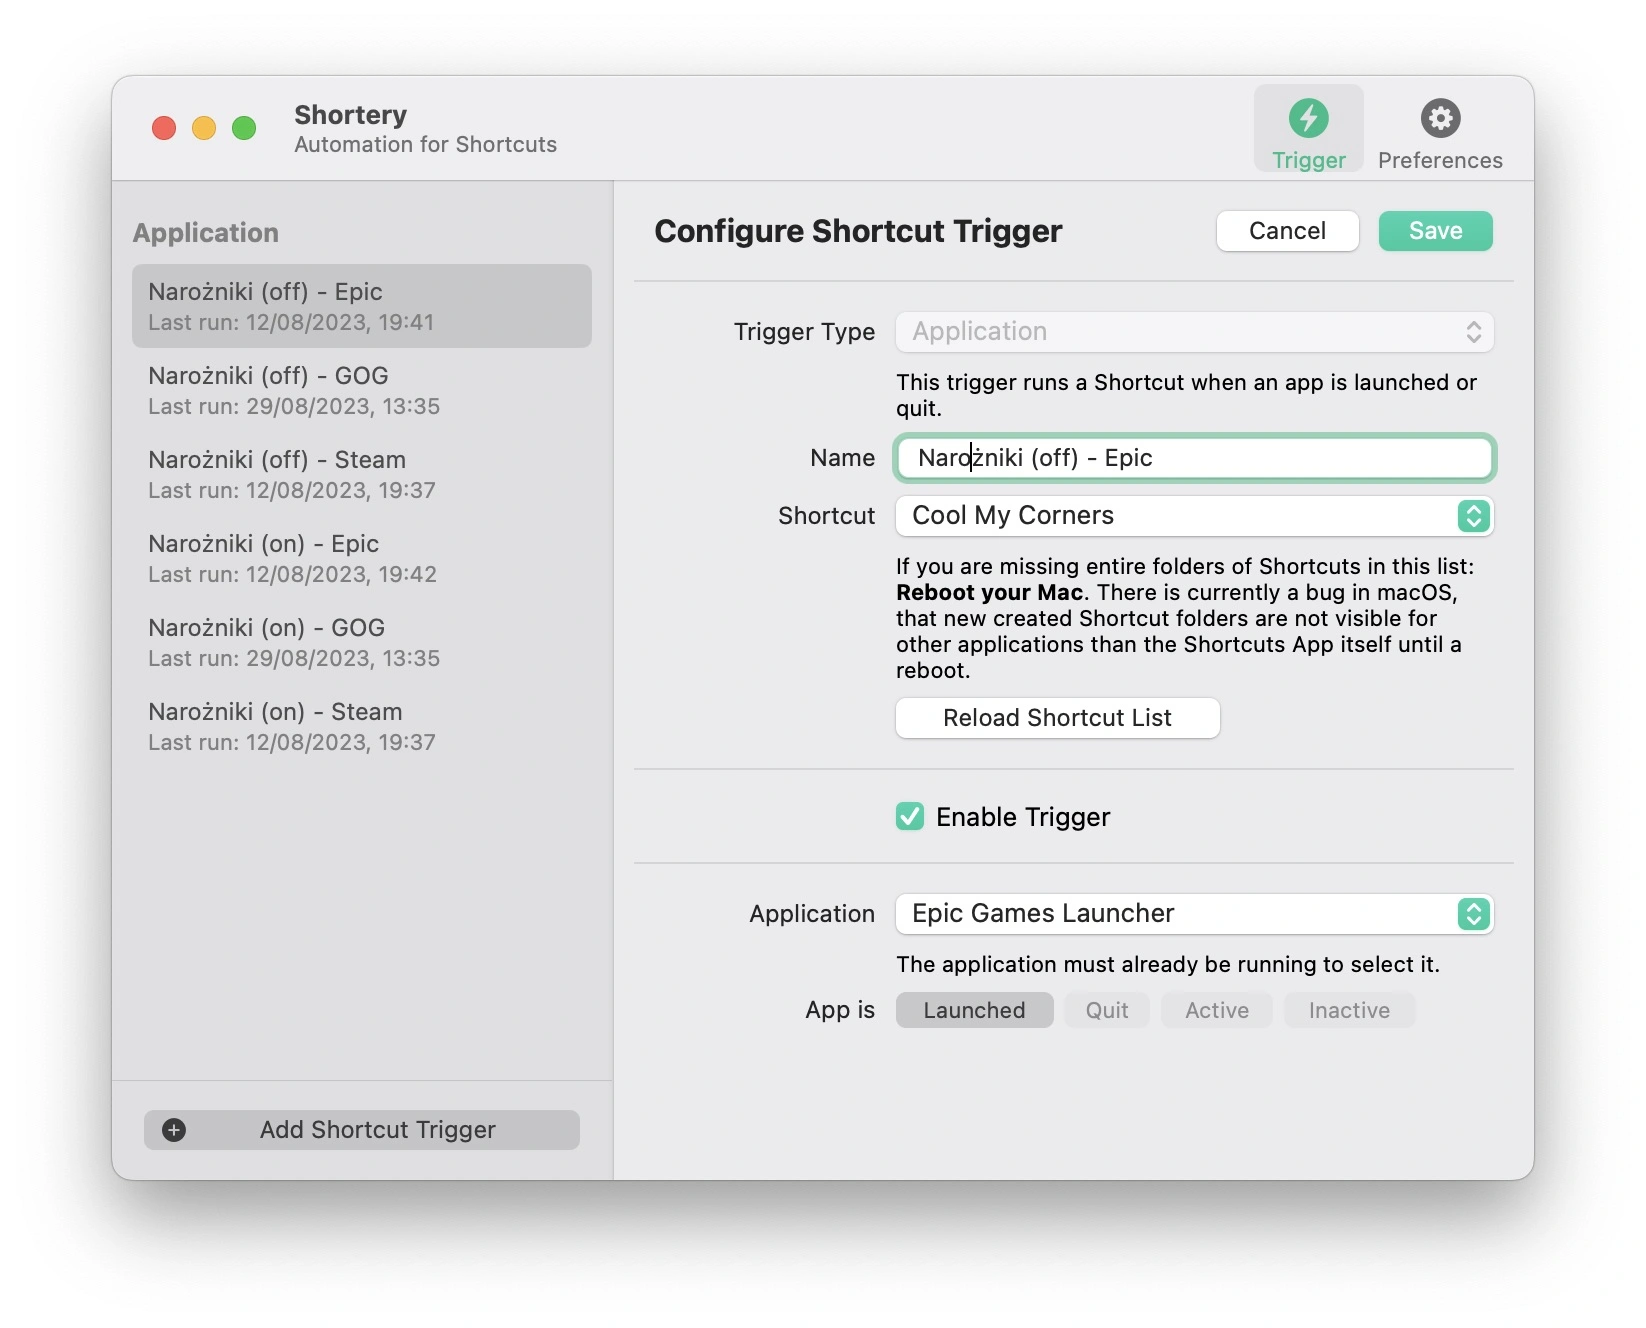Viewport: 1646px width, 1328px height.
Task: Select Narożniki (off) - Epic trigger
Action: click(x=362, y=306)
